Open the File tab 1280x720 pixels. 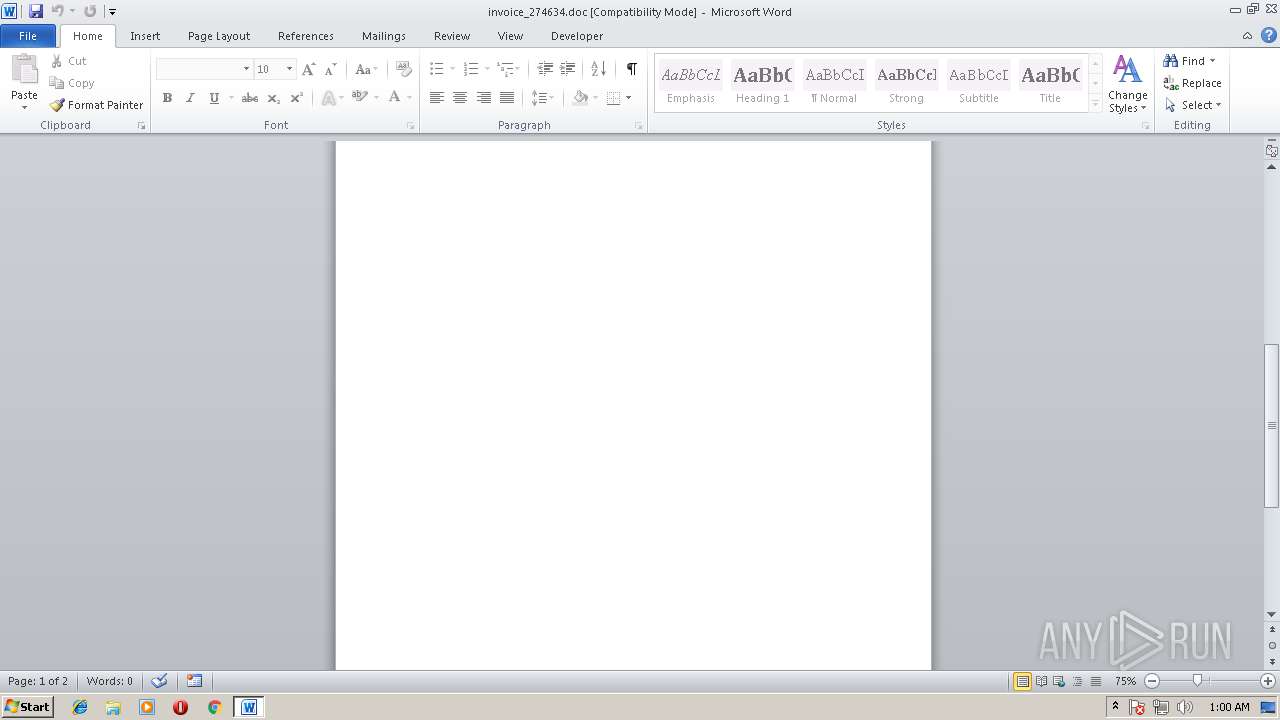point(28,36)
